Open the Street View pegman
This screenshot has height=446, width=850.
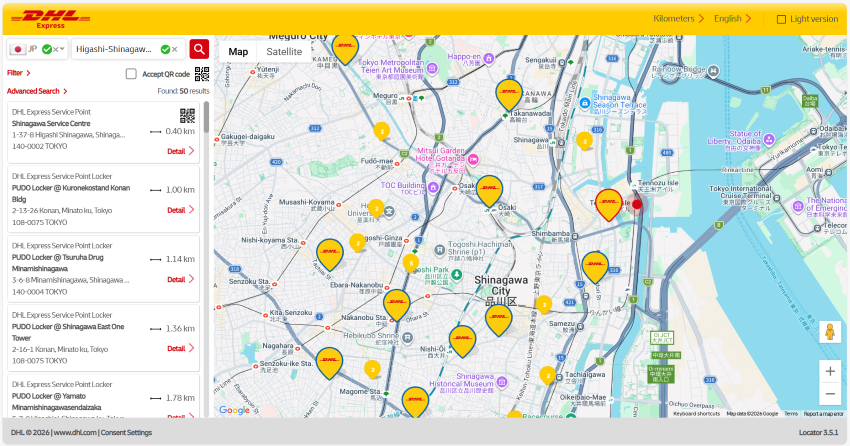(x=830, y=332)
